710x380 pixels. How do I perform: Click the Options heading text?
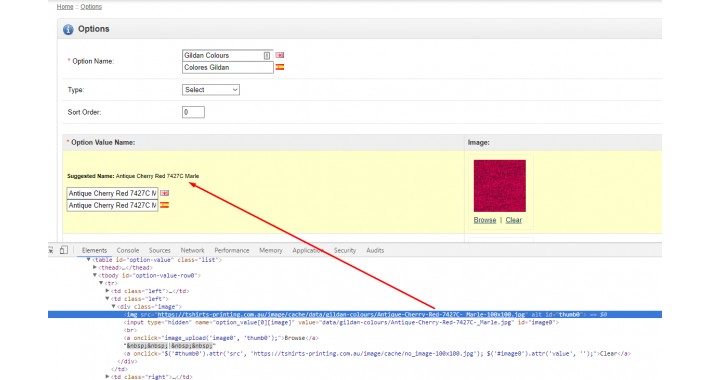coord(94,29)
